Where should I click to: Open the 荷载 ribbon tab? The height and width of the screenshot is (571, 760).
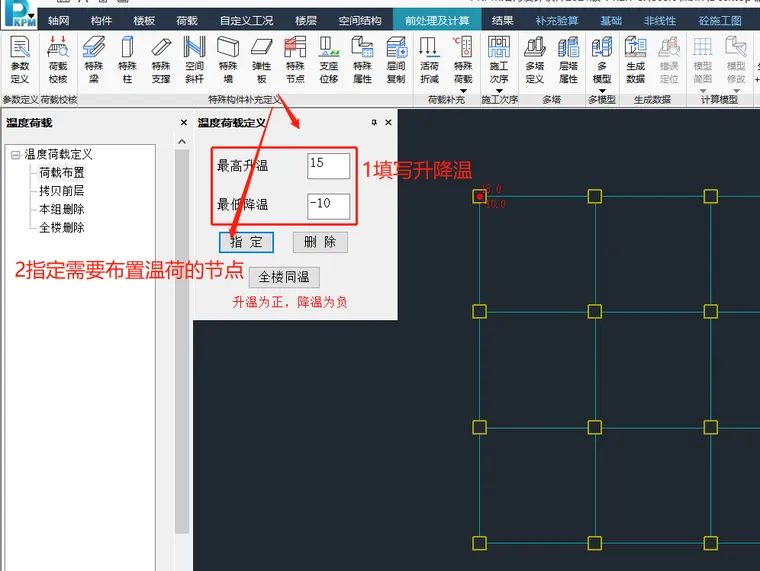click(187, 20)
